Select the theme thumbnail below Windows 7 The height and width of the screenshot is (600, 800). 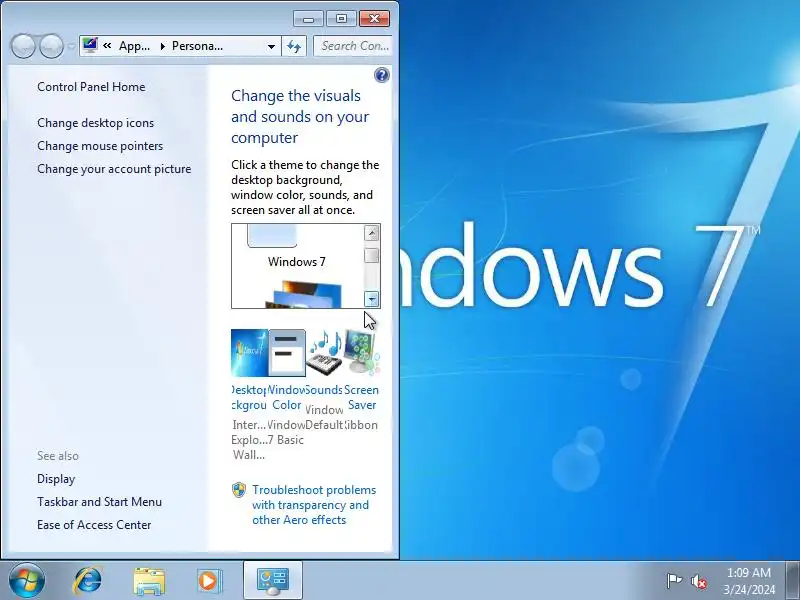click(x=304, y=294)
